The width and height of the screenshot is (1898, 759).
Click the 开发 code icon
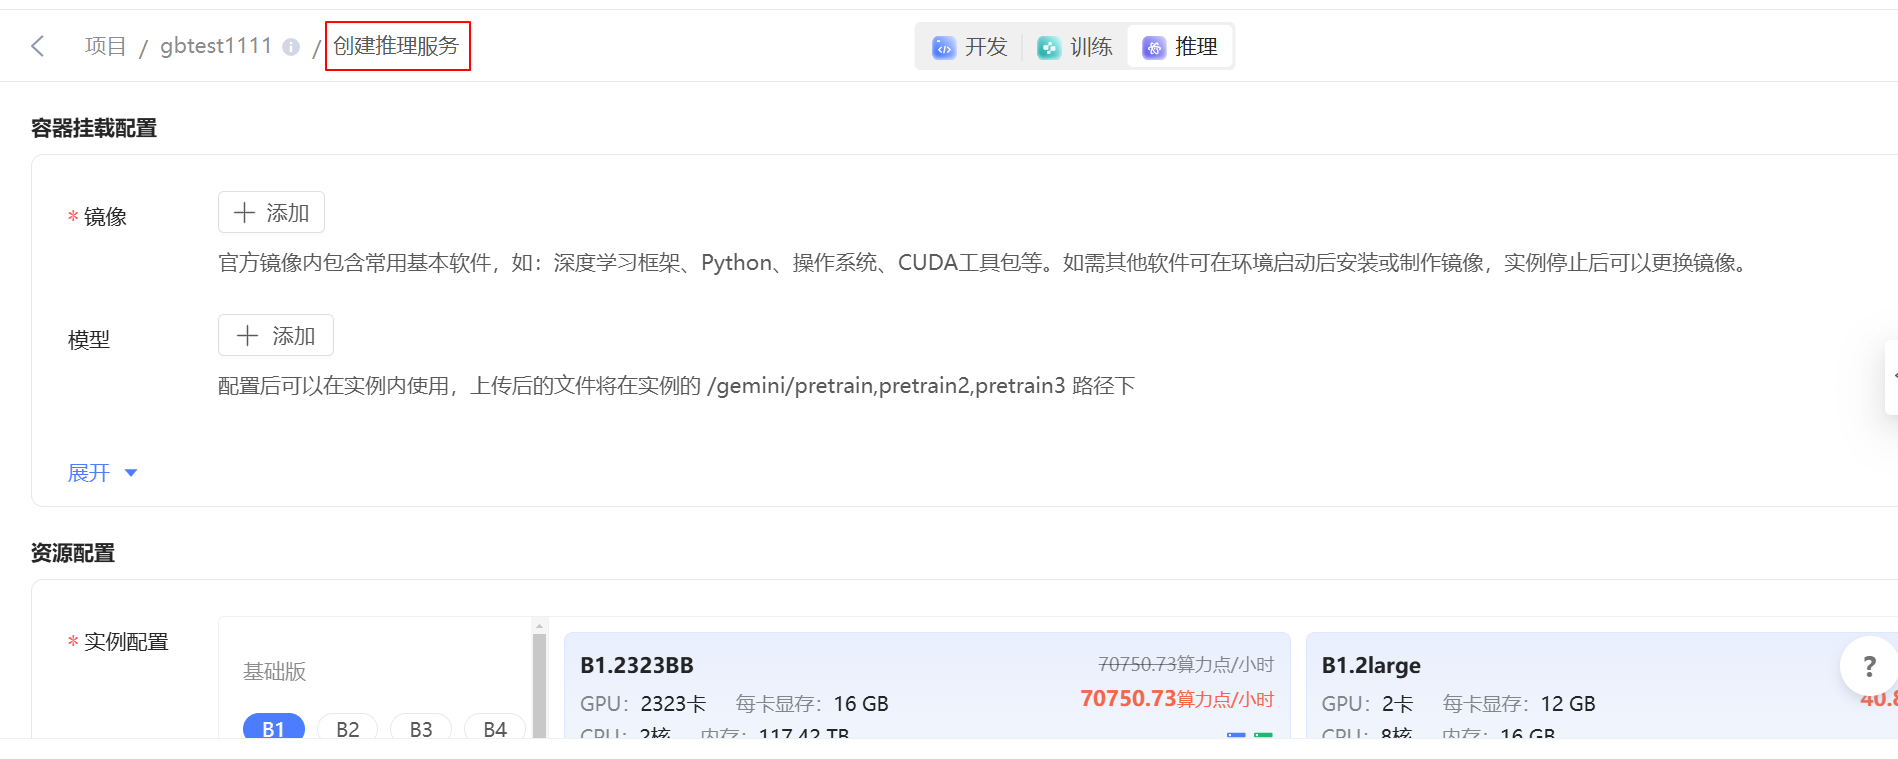tap(943, 48)
